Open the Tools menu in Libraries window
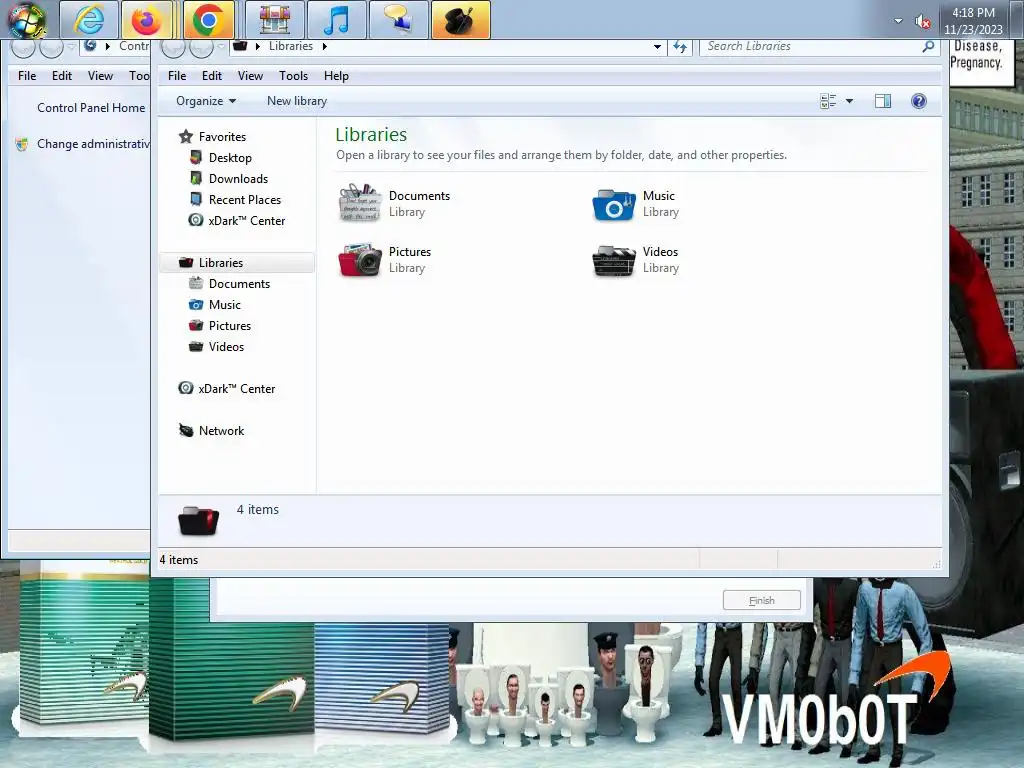The image size is (1024, 768). [293, 76]
